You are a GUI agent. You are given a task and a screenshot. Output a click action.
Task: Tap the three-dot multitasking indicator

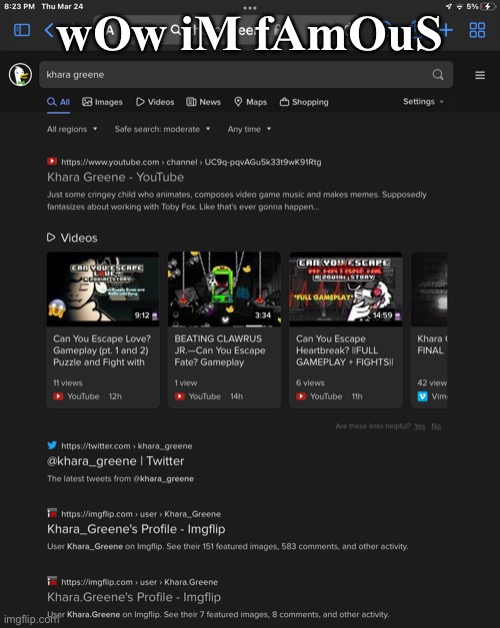click(x=250, y=8)
